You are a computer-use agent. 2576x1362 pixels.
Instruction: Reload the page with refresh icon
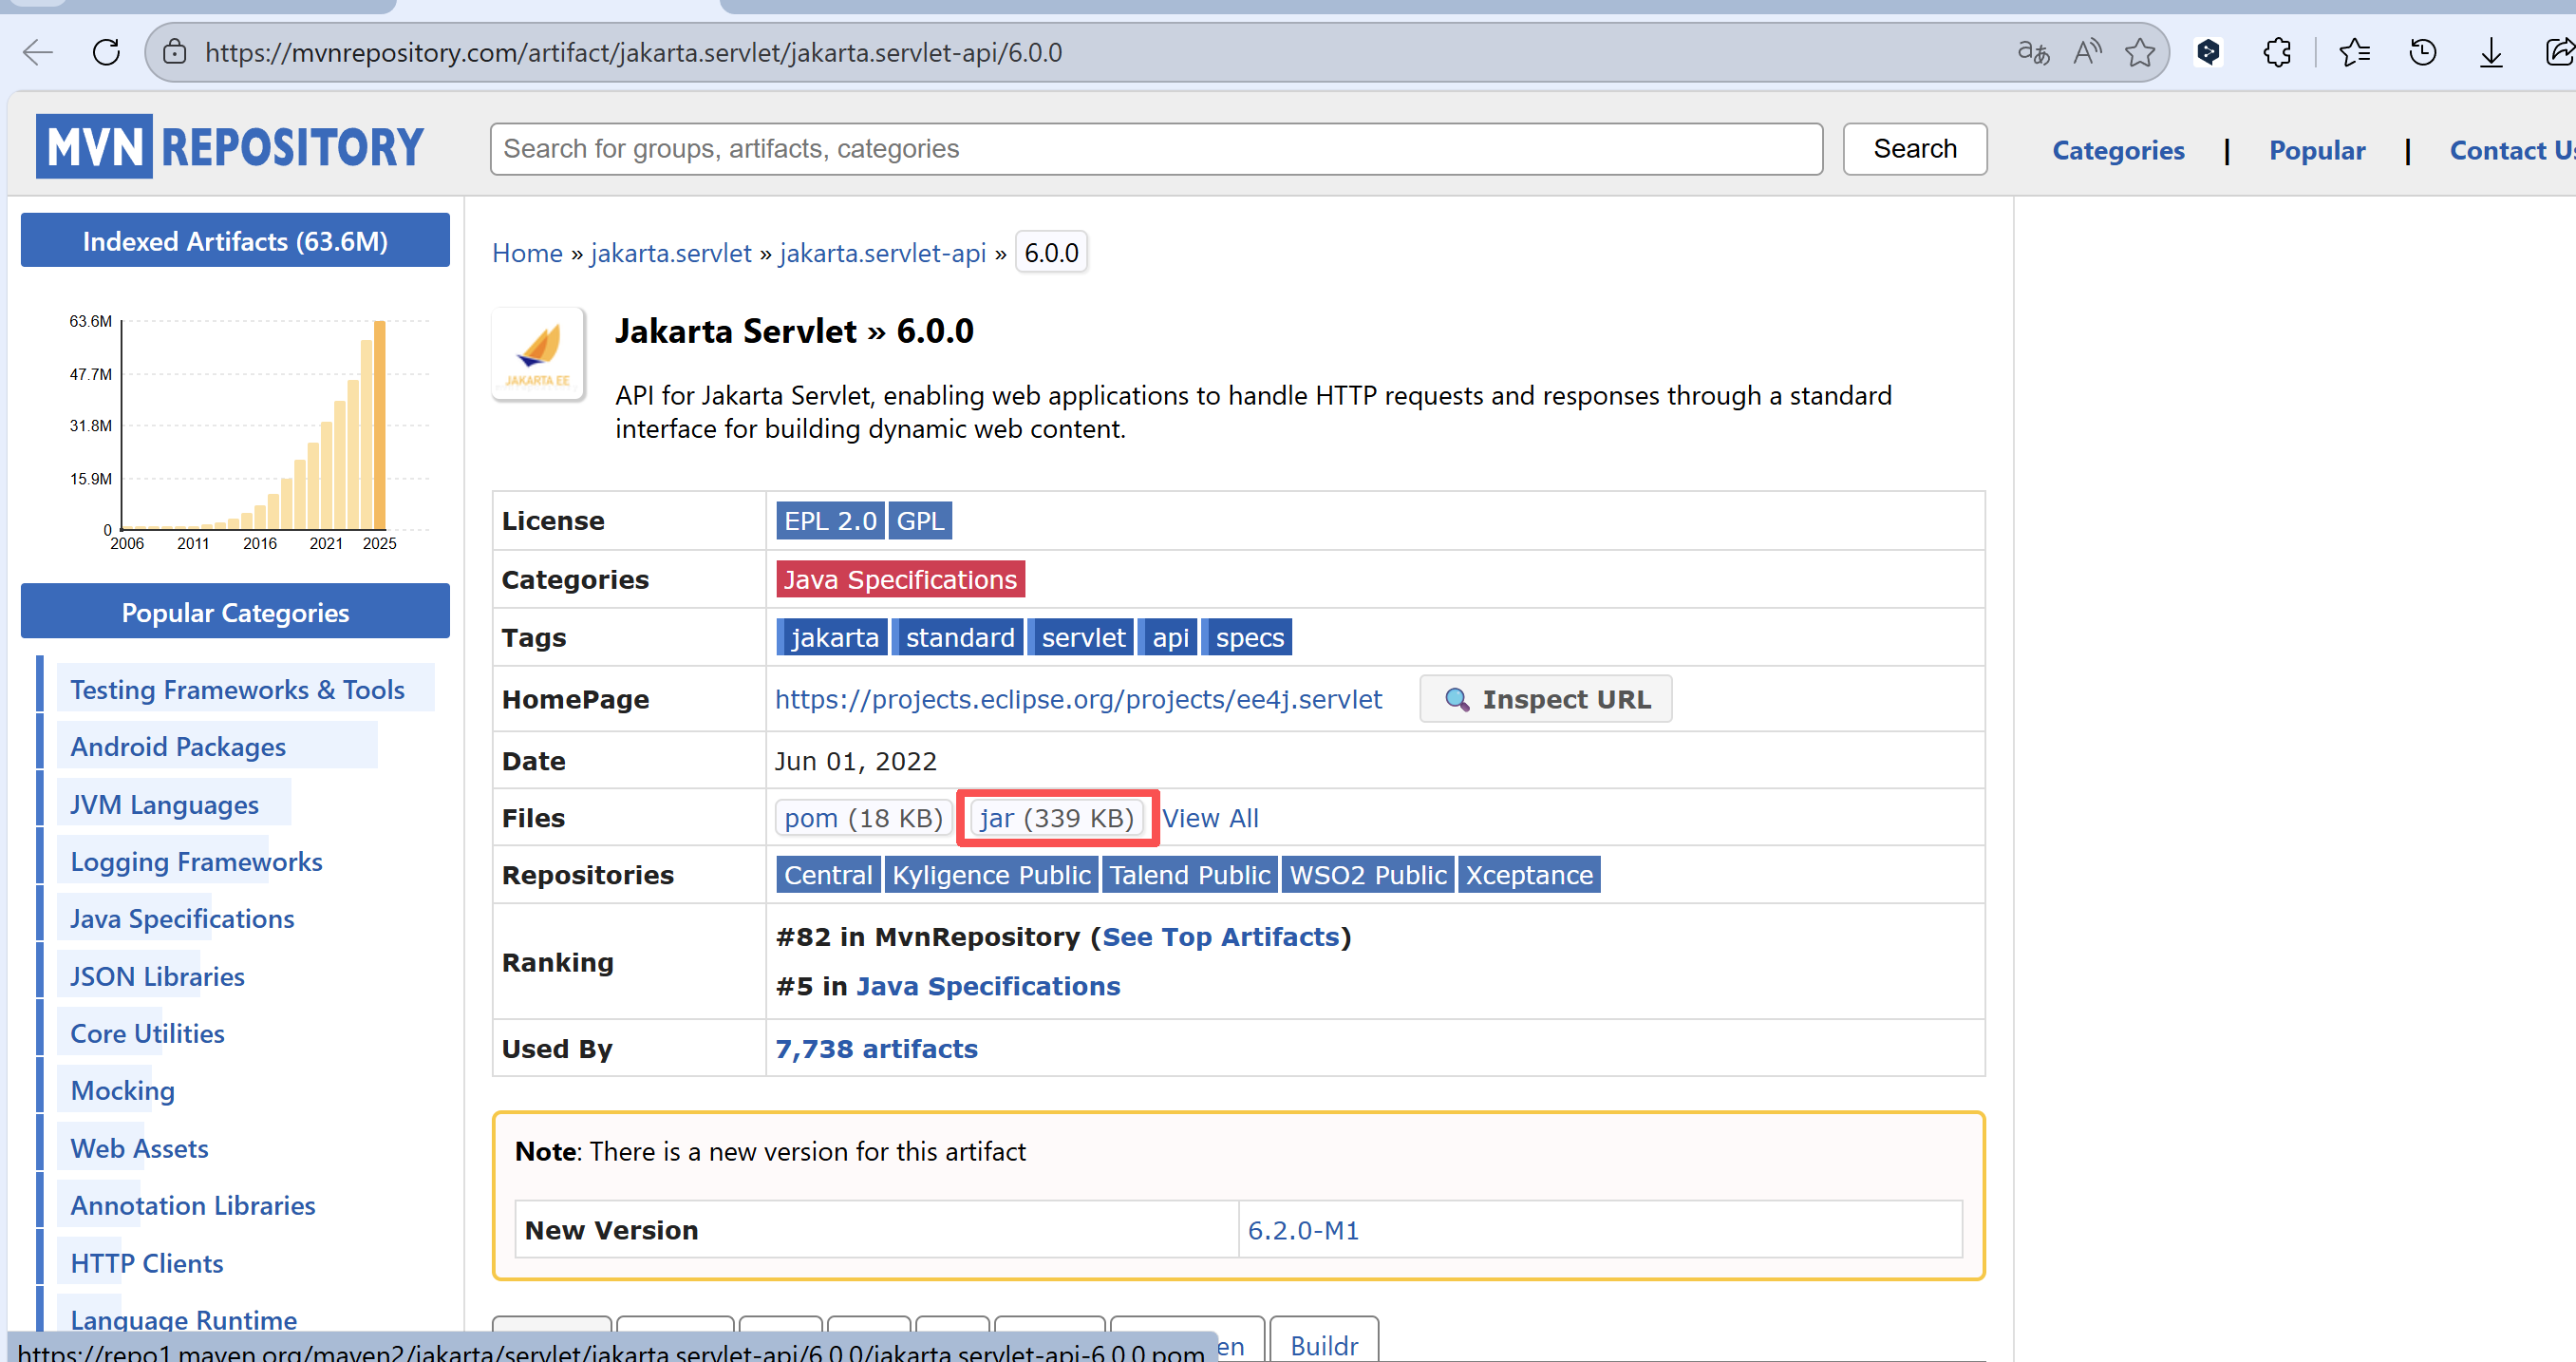pos(106,52)
